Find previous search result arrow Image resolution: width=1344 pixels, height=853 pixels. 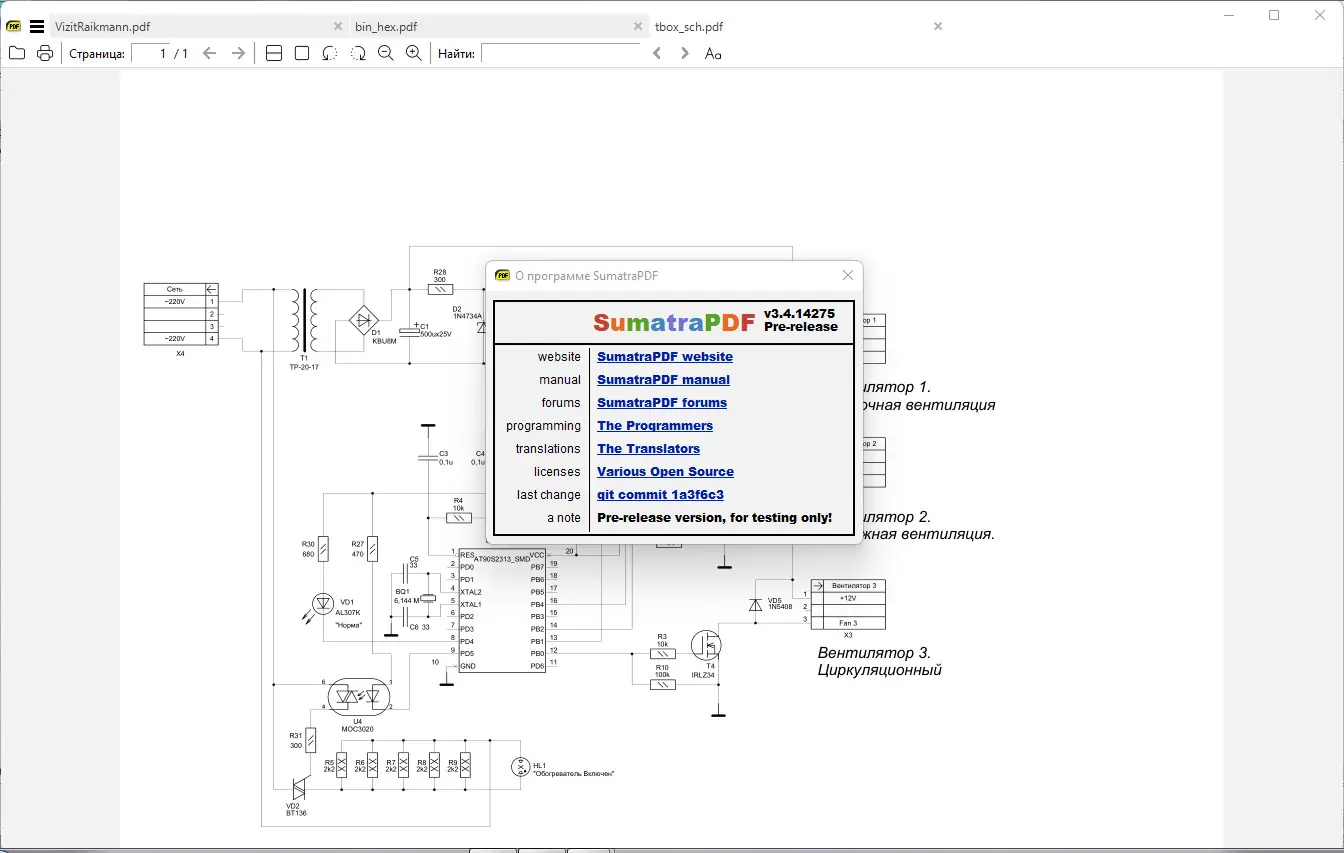(657, 53)
